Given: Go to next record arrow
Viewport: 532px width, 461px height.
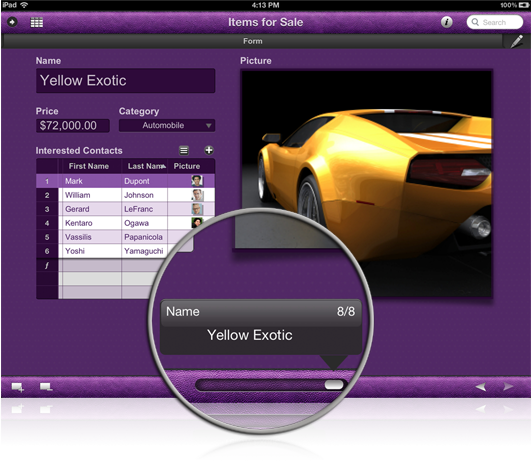Looking at the screenshot, I should pos(508,386).
